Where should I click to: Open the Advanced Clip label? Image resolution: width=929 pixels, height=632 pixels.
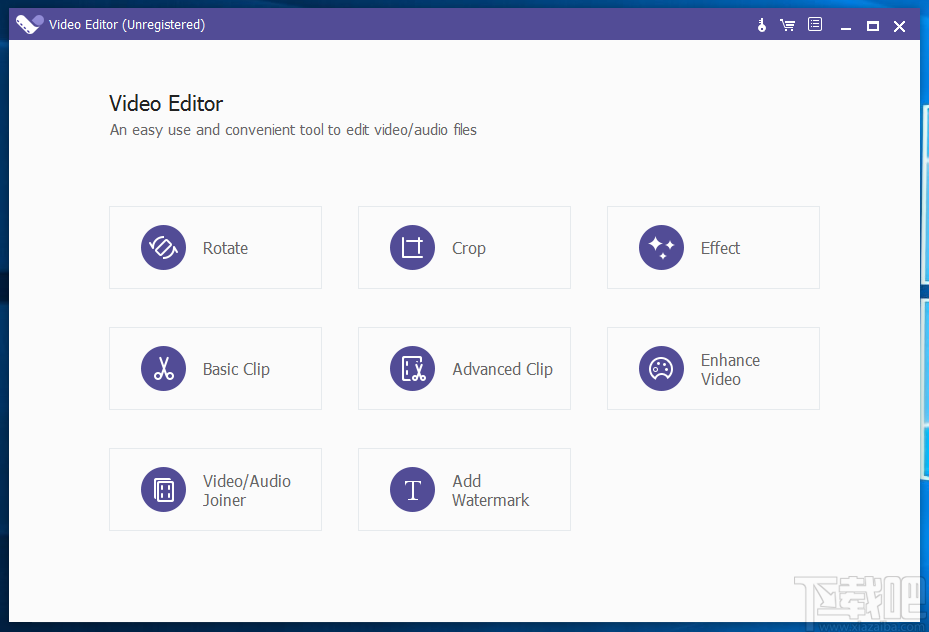coord(502,370)
